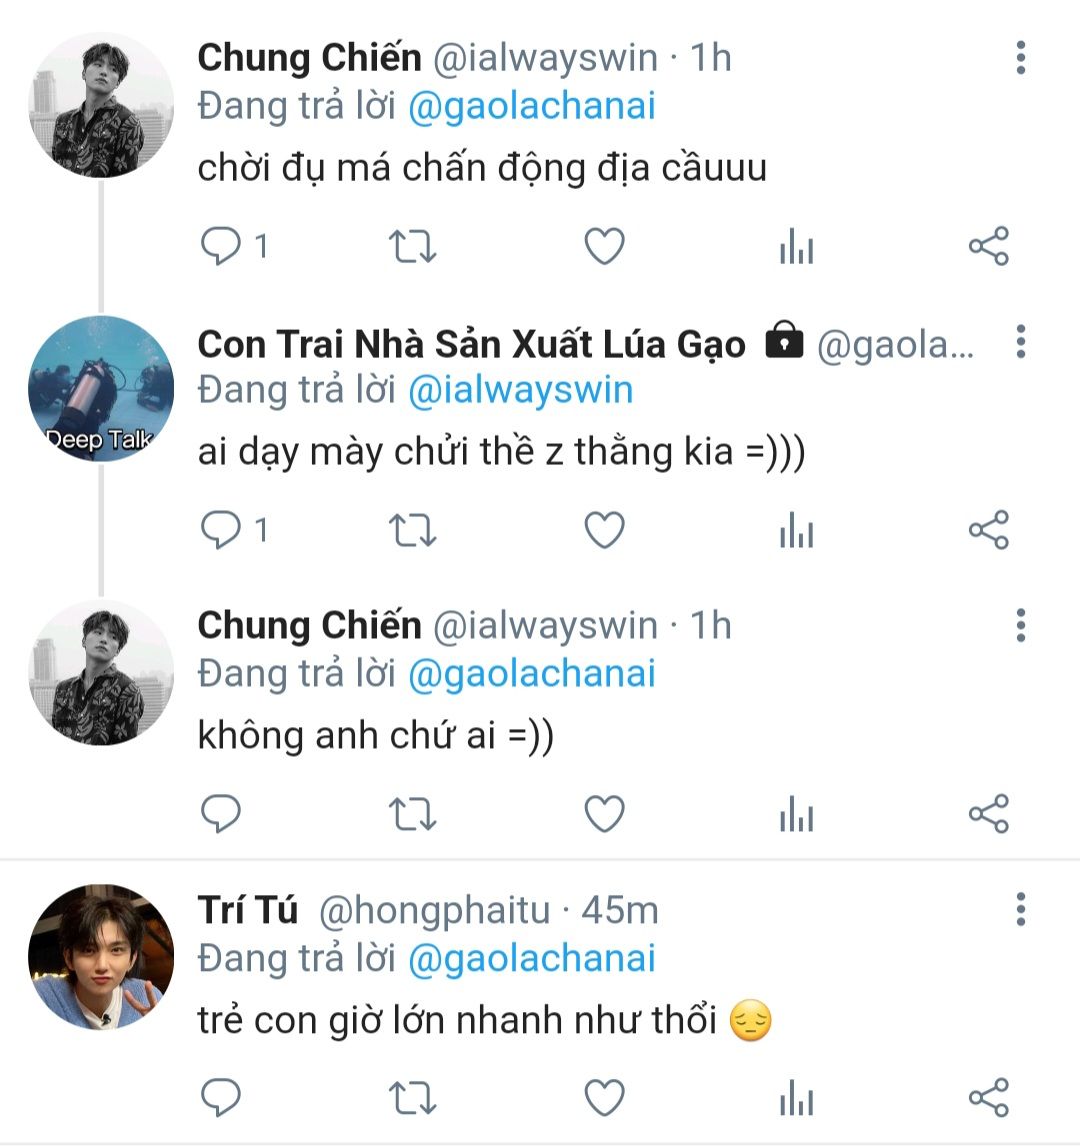
Task: Reply to the "chời đụ má chấn động" tweet
Action: pyautogui.click(x=222, y=246)
